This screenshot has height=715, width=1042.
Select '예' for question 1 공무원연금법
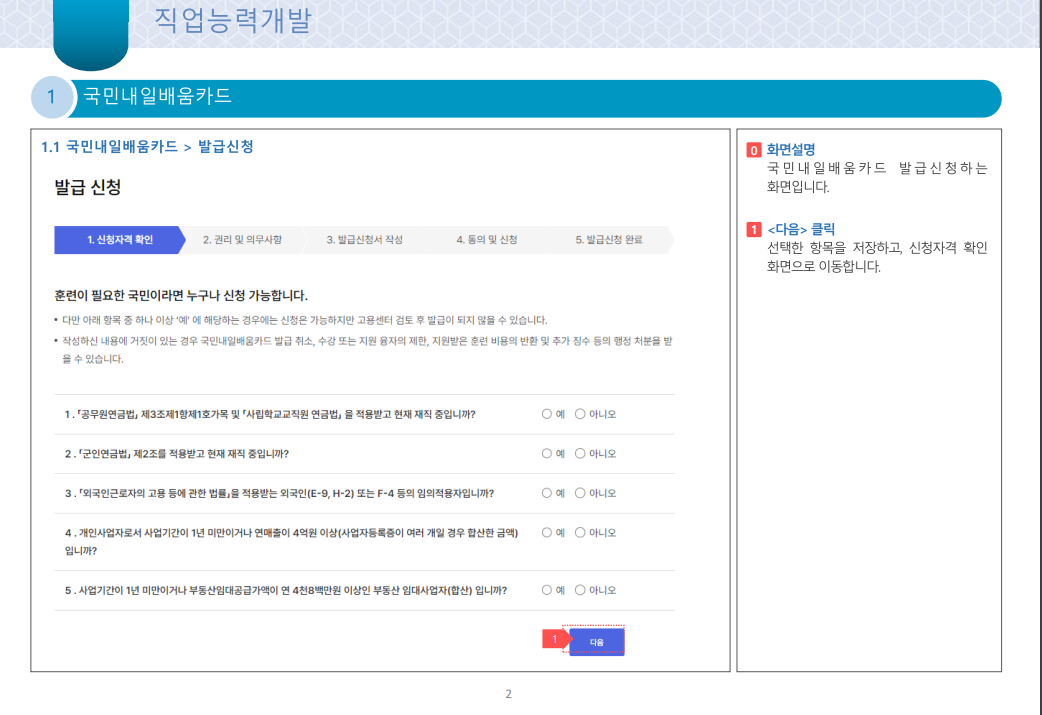pos(546,414)
